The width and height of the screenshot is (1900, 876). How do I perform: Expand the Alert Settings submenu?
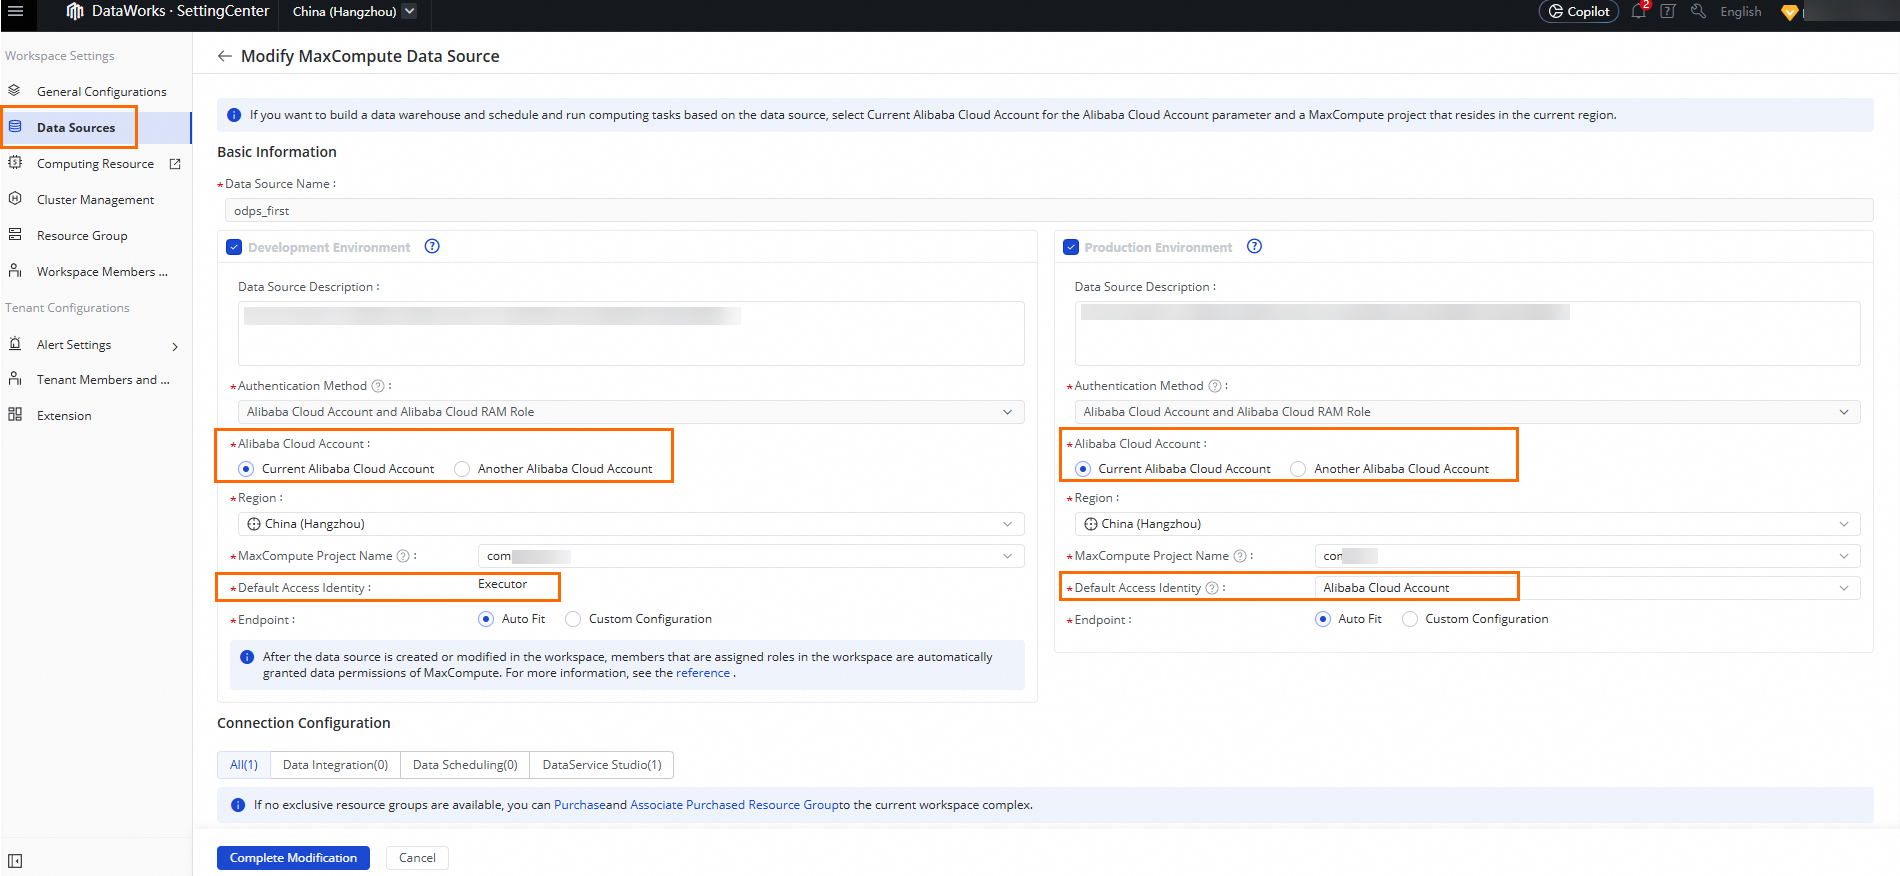pyautogui.click(x=175, y=346)
